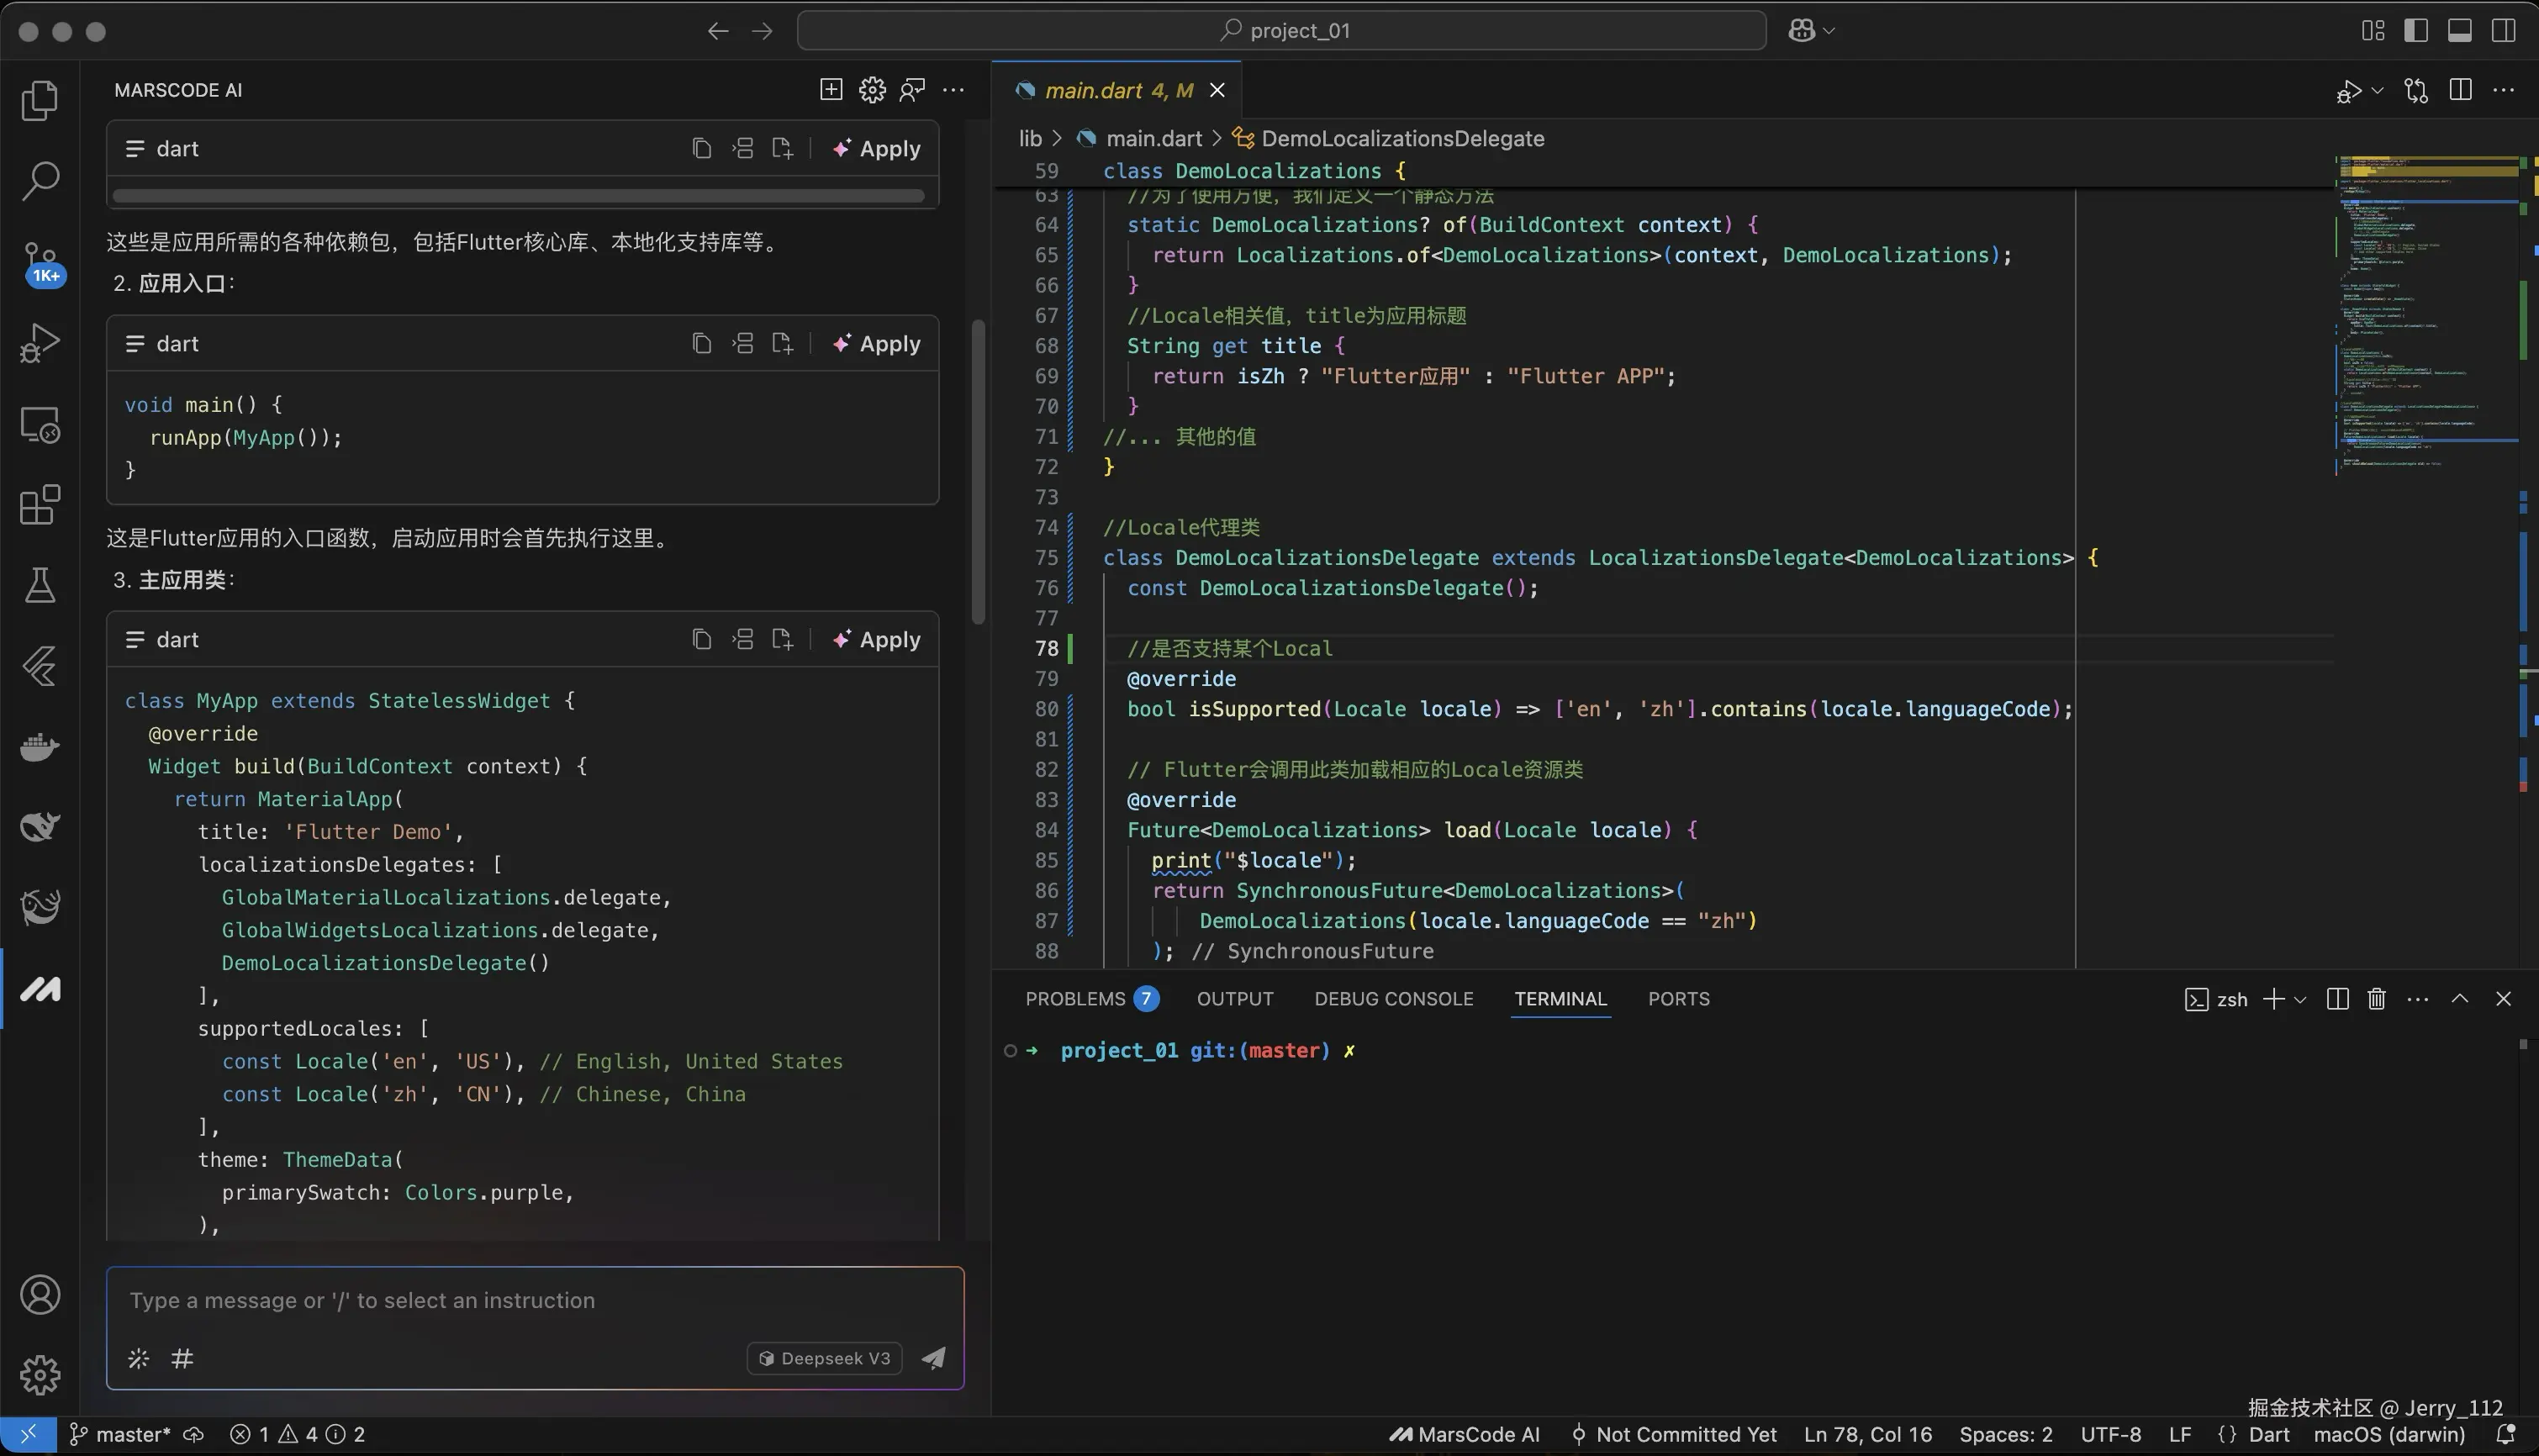The height and width of the screenshot is (1456, 2539).
Task: Switch to the DEBUG CONSOLE tab
Action: pos(1393,999)
